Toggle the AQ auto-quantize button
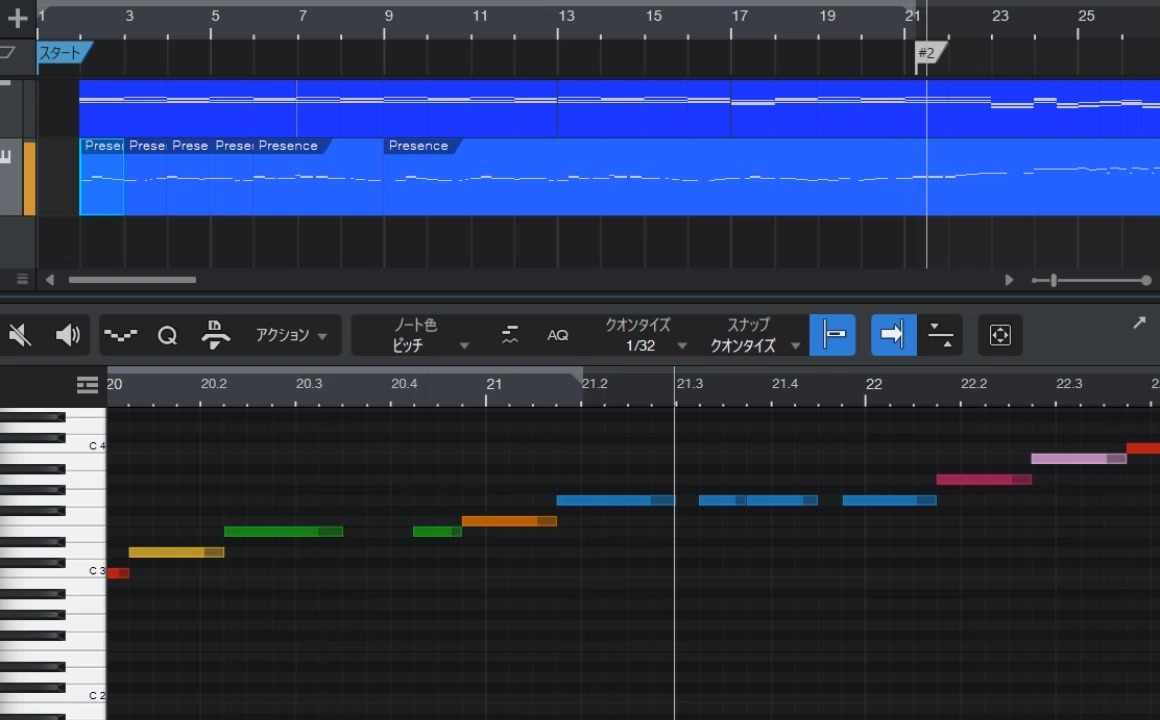 point(558,335)
